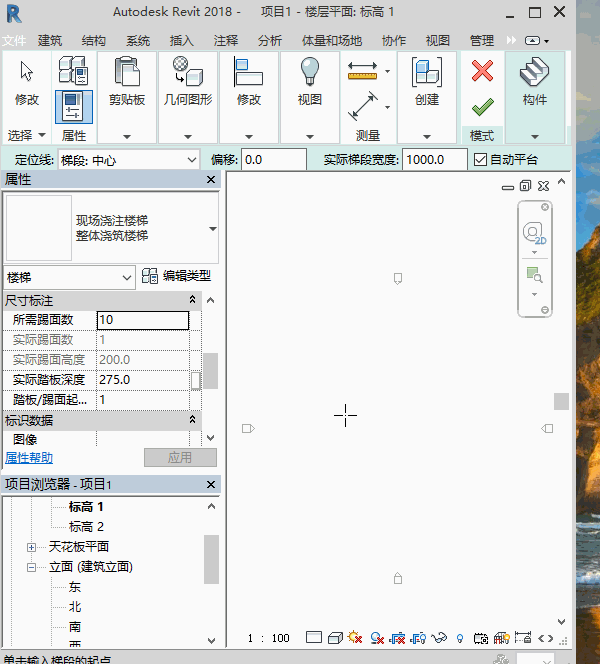Click the 修改 arrow cursor tool
Image resolution: width=600 pixels, height=664 pixels.
(27, 78)
